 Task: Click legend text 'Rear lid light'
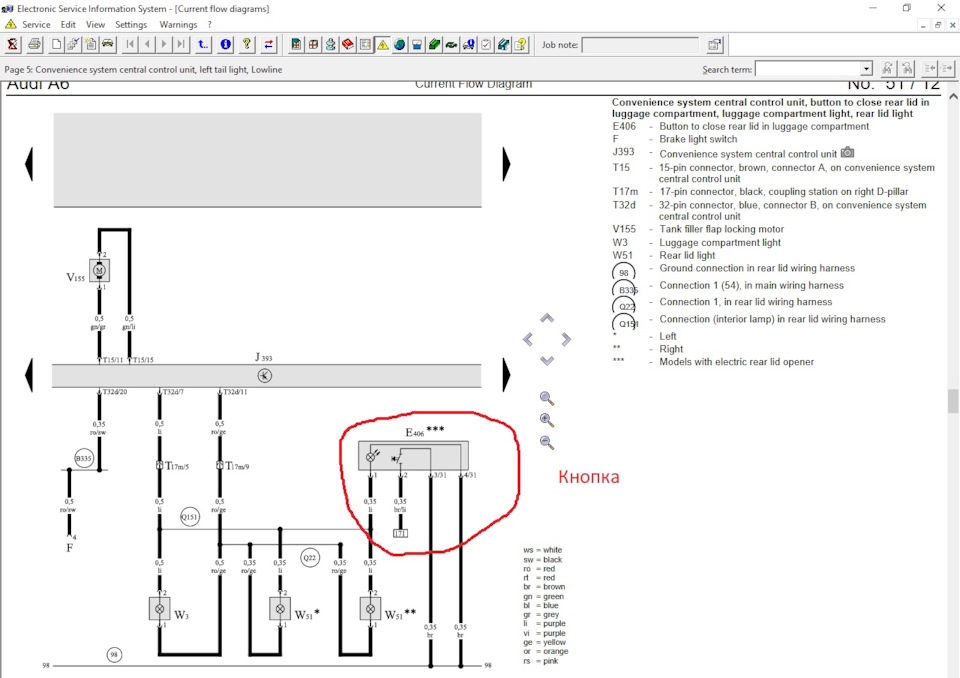[x=687, y=255]
